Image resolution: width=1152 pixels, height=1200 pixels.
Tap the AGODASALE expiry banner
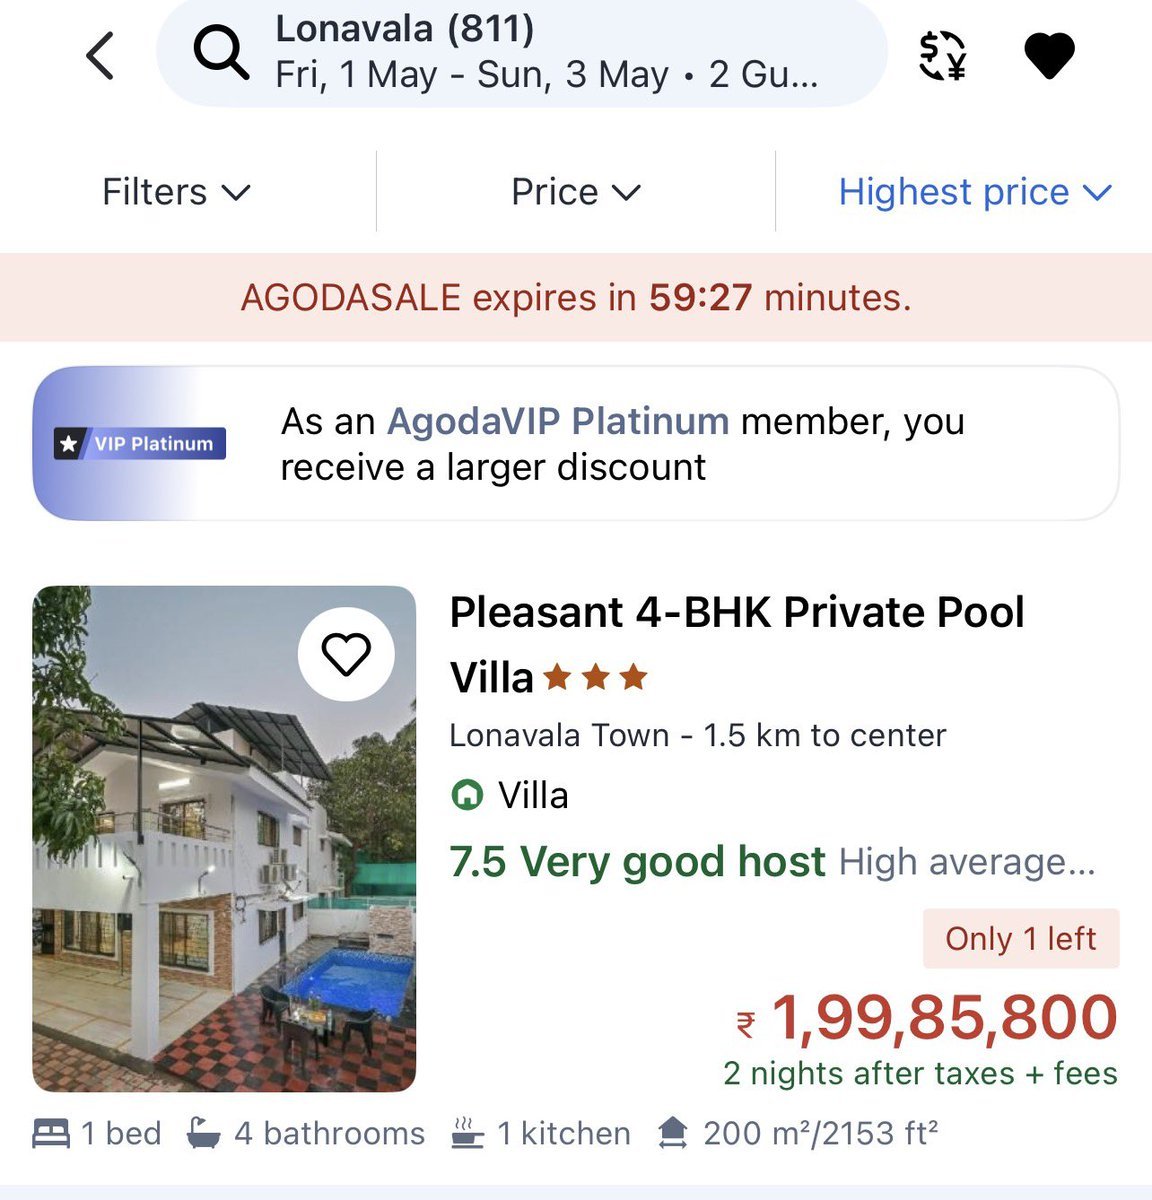[x=576, y=297]
